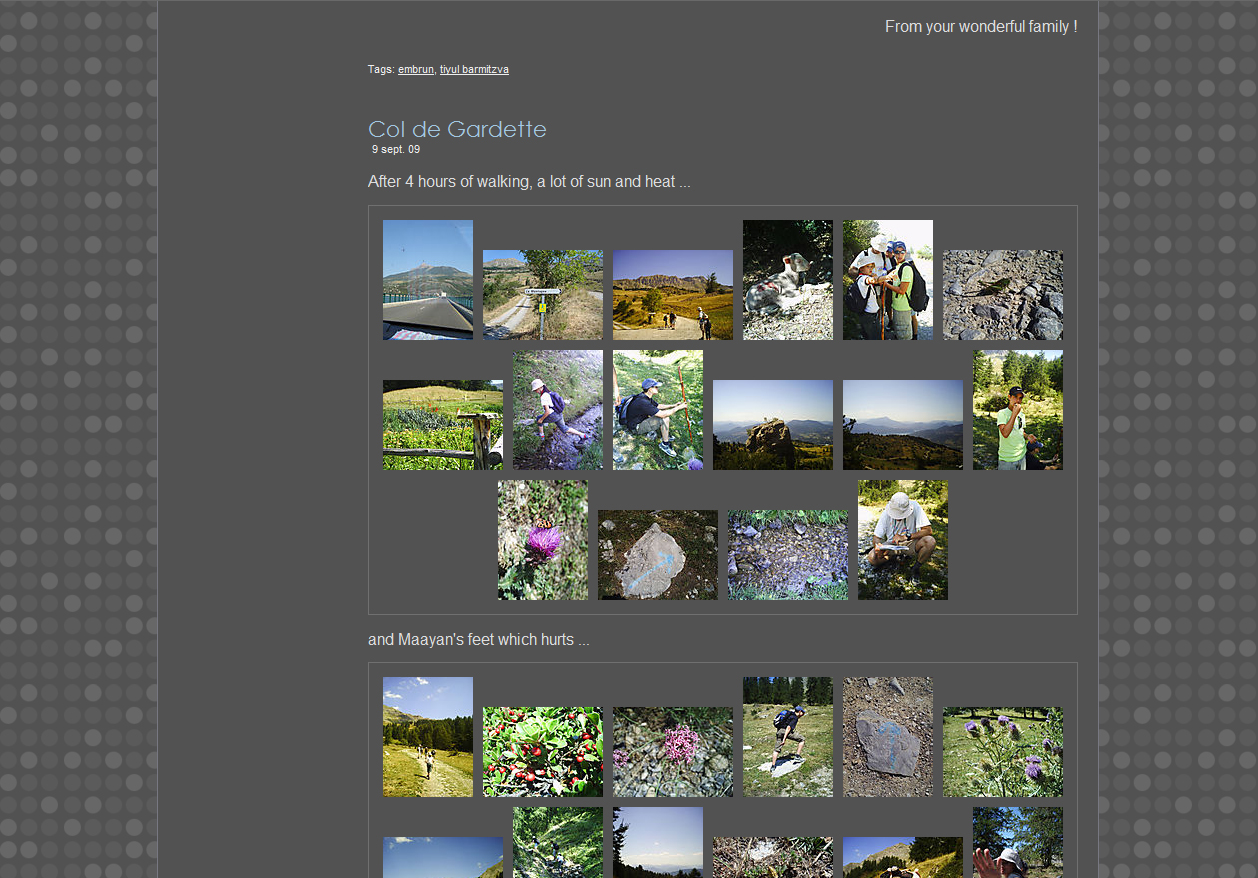Viewport: 1258px width, 878px height.
Task: Open kneeling man in white hat photo
Action: point(903,539)
